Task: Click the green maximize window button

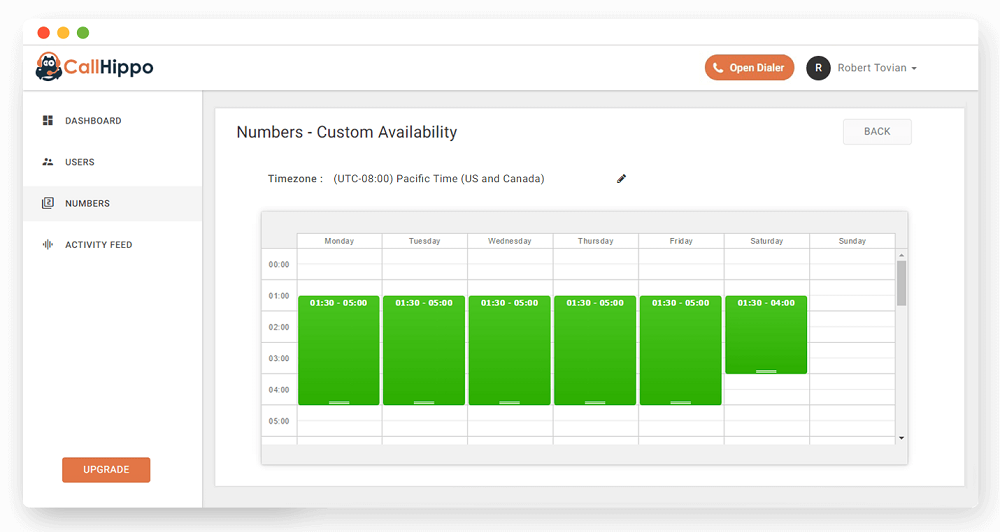Action: 83,33
